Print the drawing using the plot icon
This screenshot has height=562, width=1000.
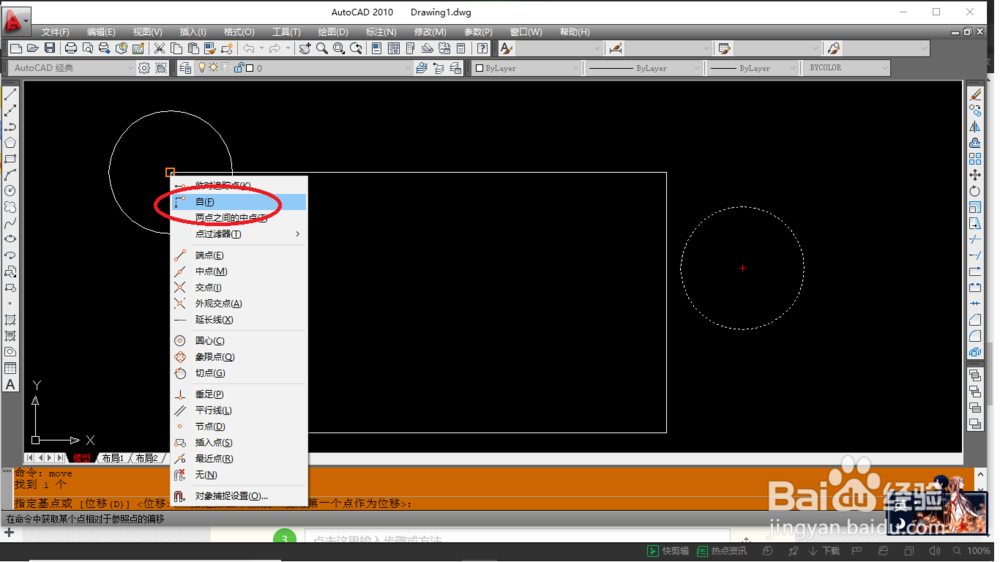pyautogui.click(x=71, y=48)
